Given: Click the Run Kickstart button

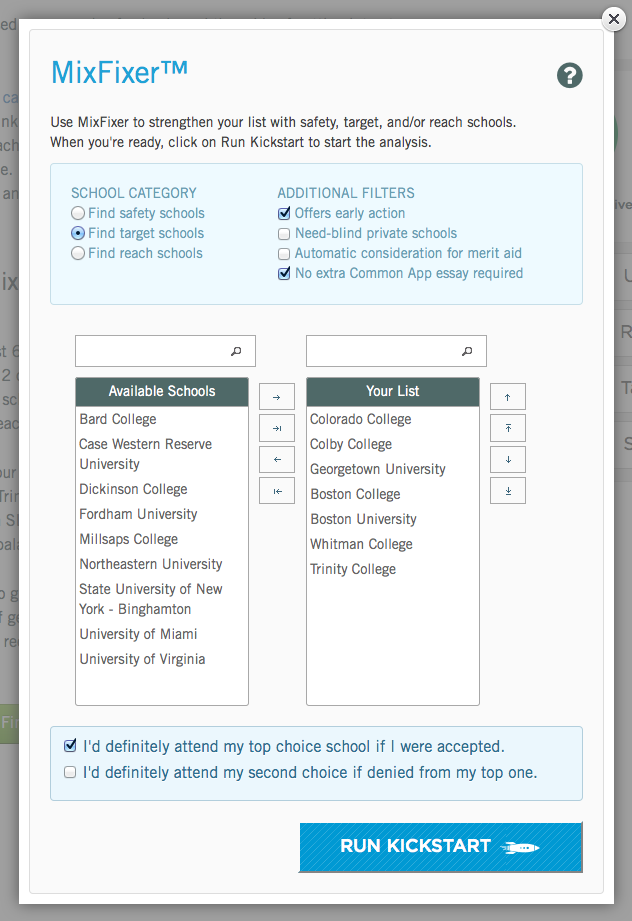Looking at the screenshot, I should 441,847.
